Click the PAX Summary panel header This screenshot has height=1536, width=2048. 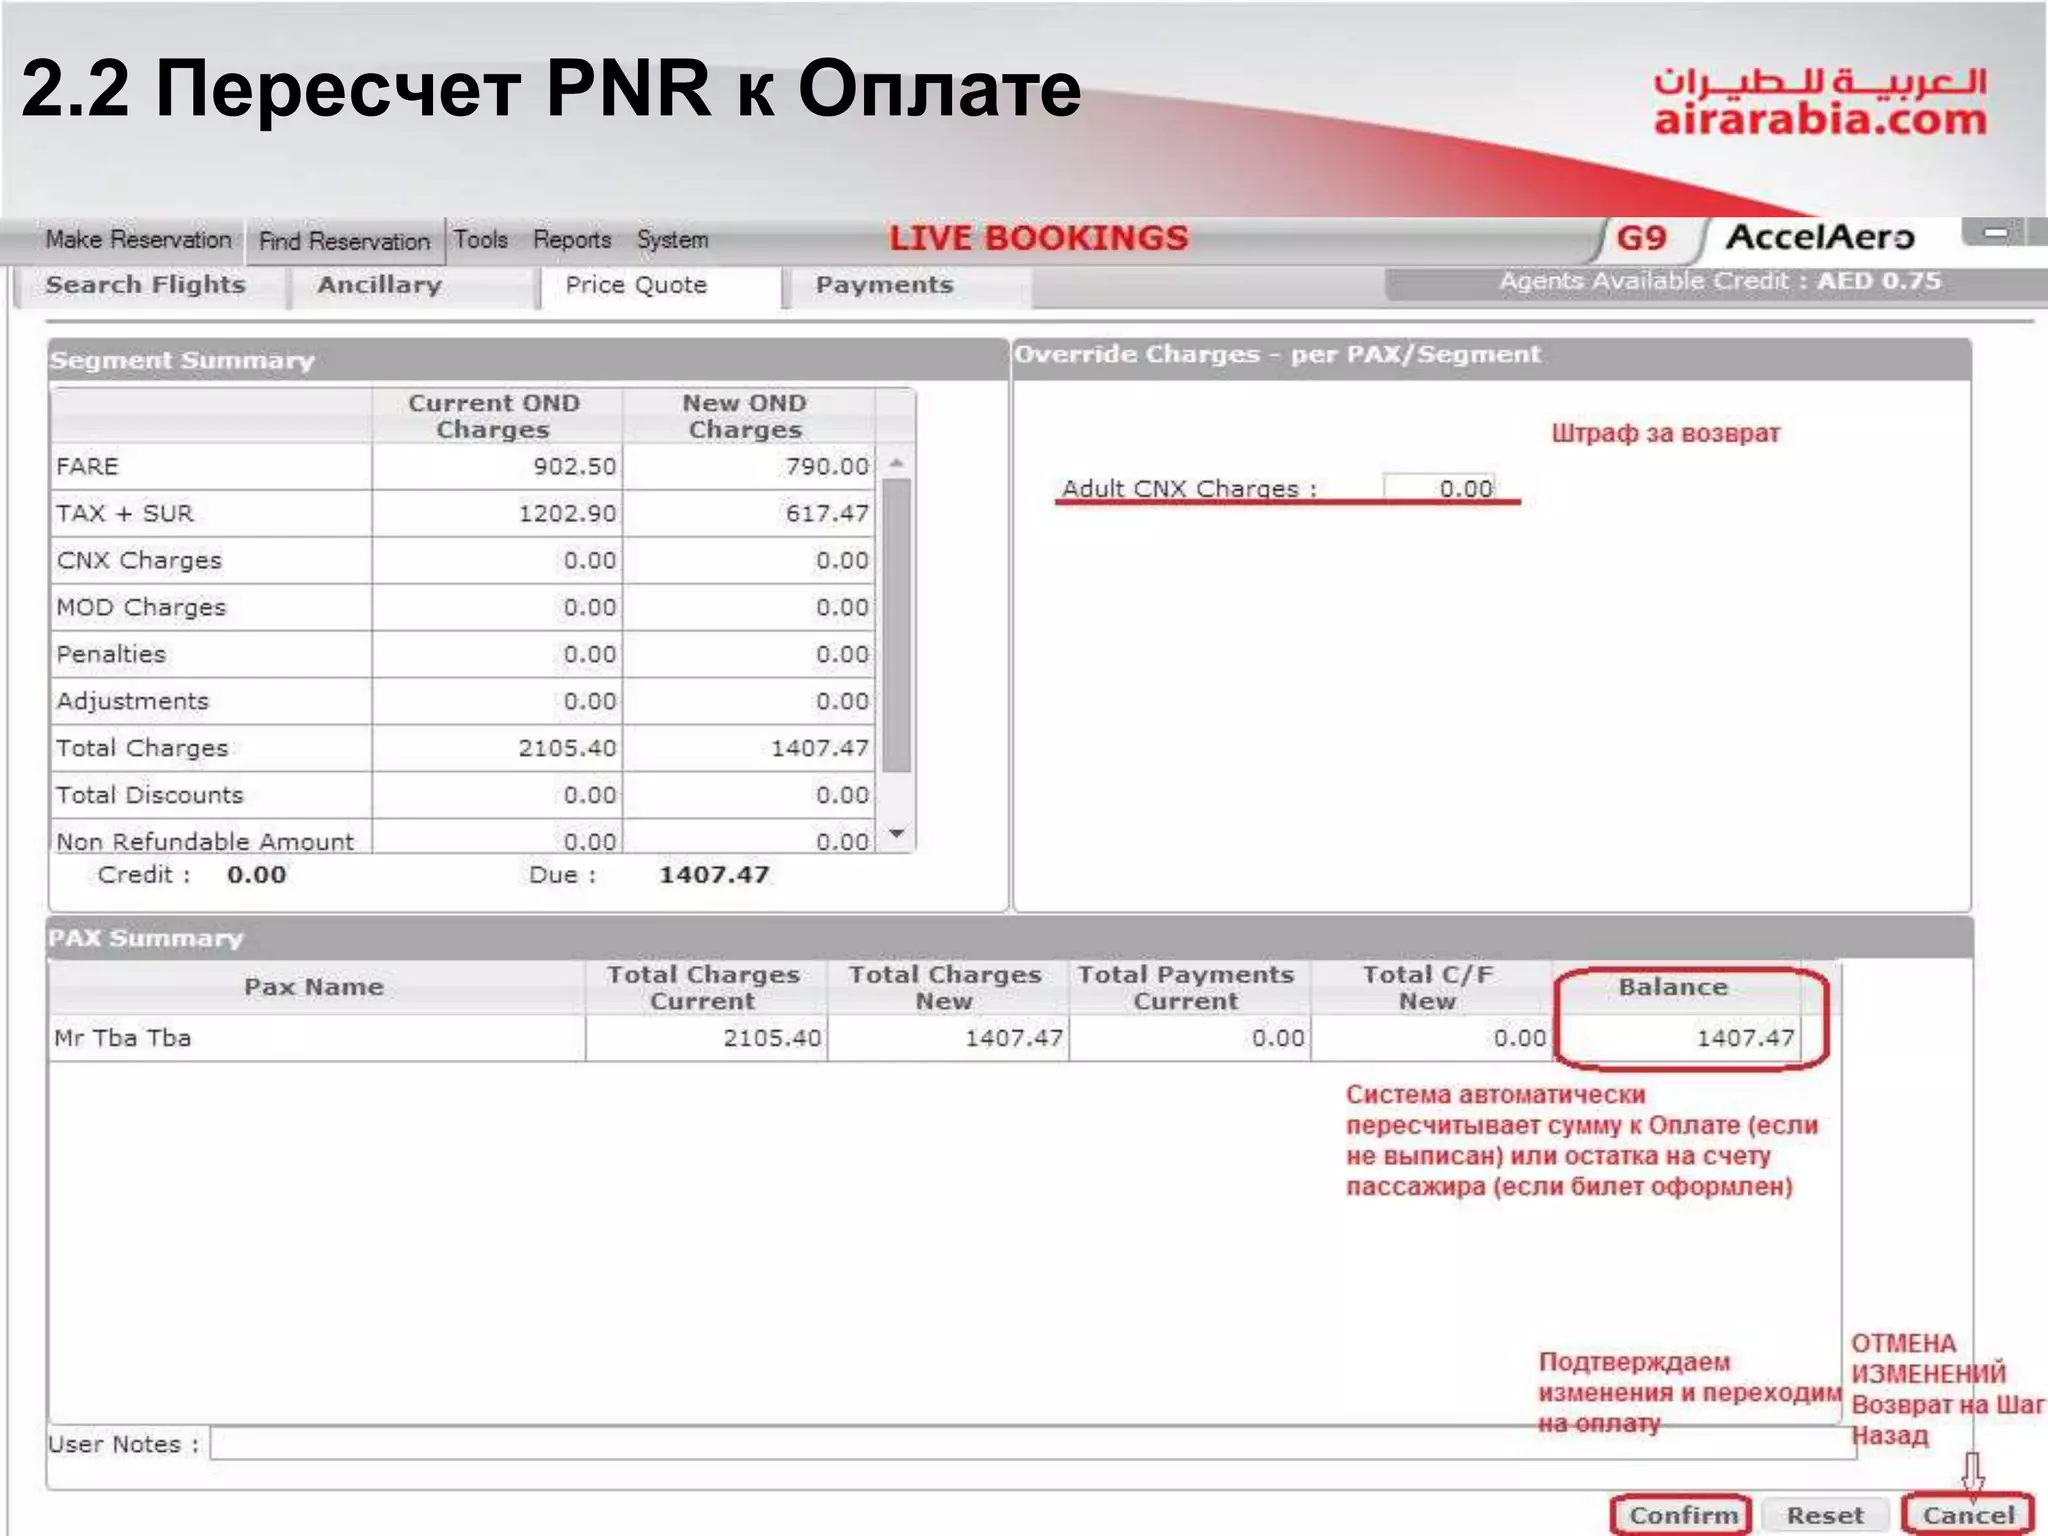tap(1010, 938)
